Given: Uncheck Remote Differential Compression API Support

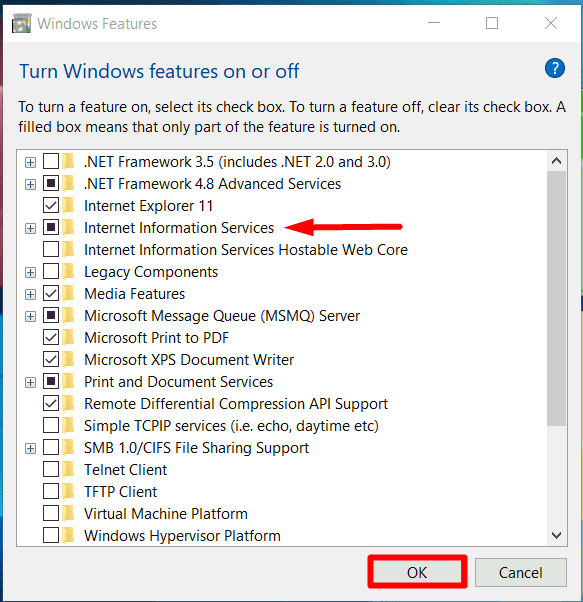Looking at the screenshot, I should pyautogui.click(x=51, y=403).
